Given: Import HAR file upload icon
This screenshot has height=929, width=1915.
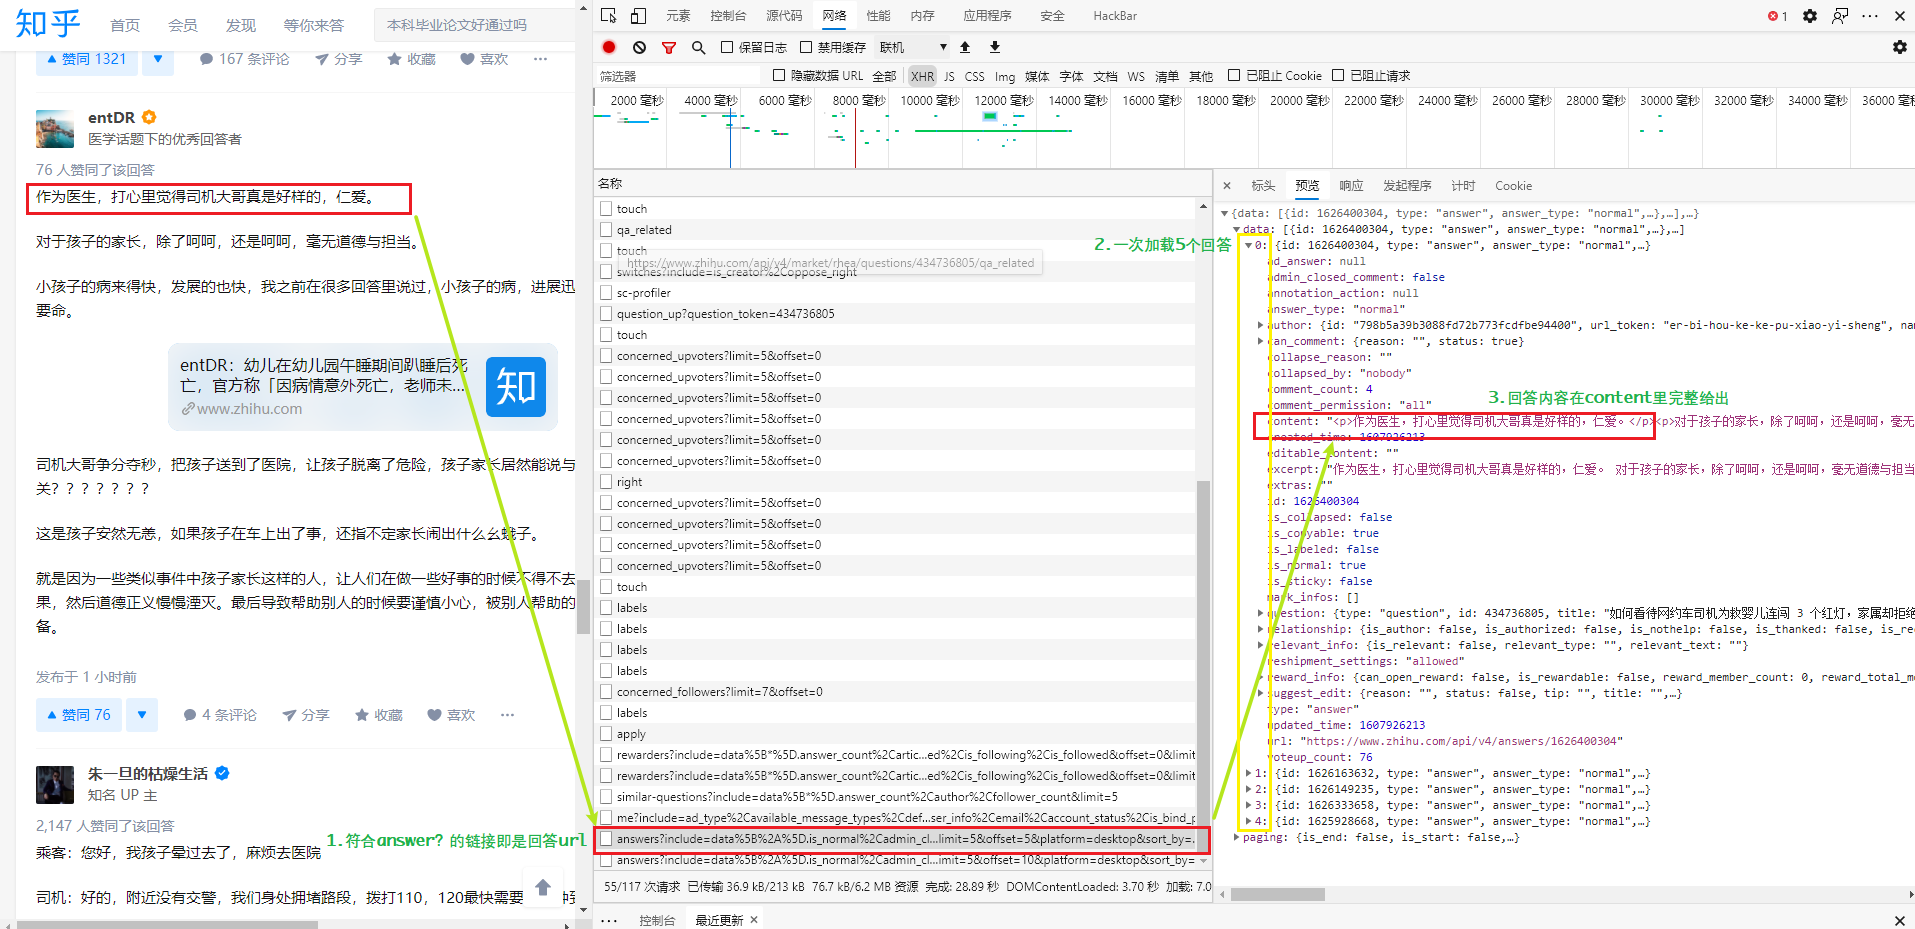Looking at the screenshot, I should [965, 47].
